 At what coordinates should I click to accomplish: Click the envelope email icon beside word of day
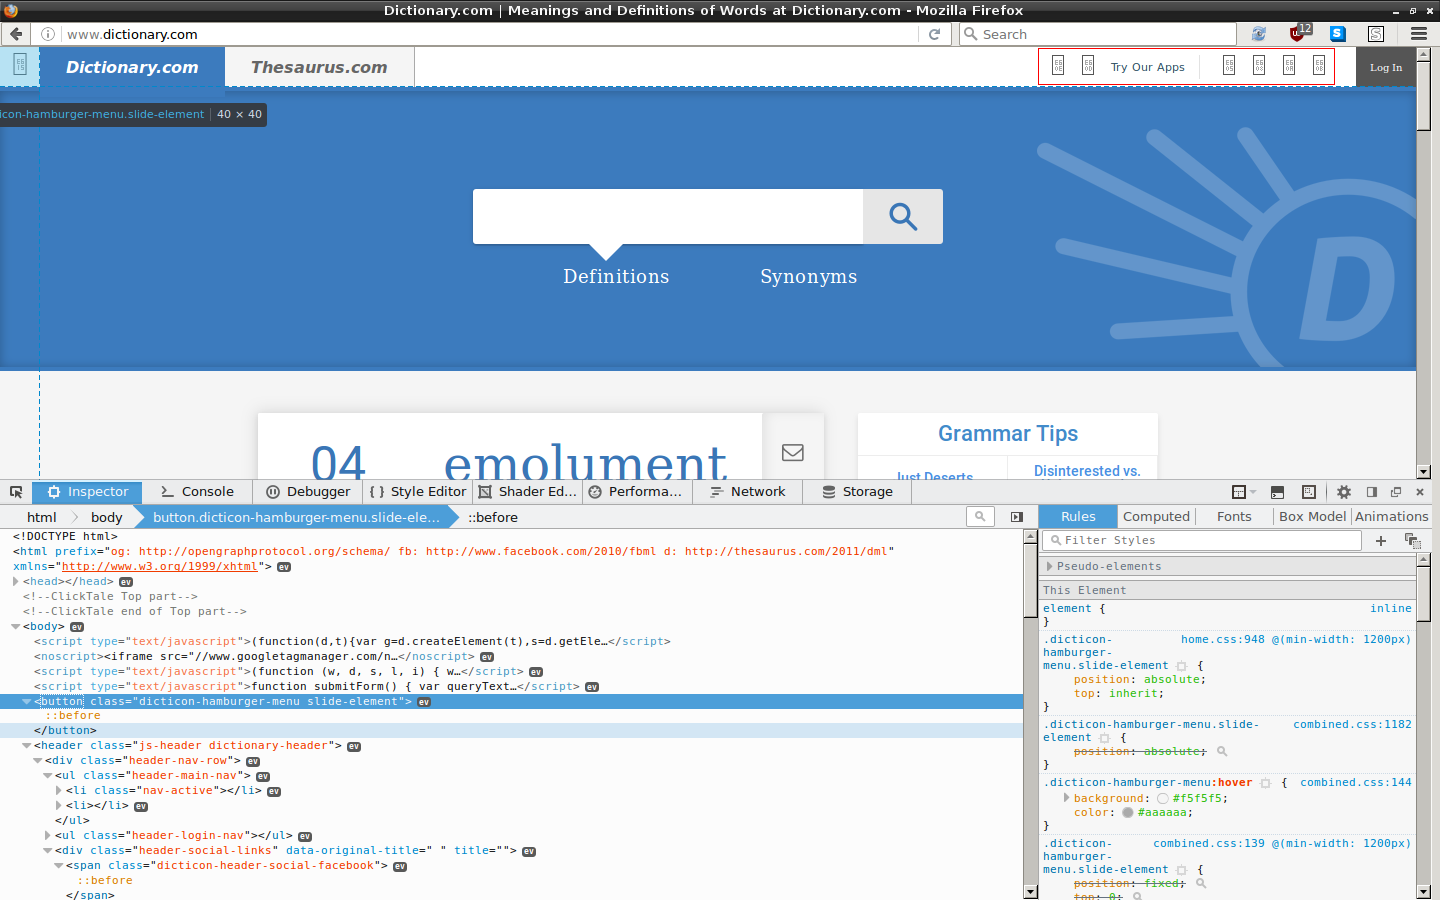tap(793, 452)
